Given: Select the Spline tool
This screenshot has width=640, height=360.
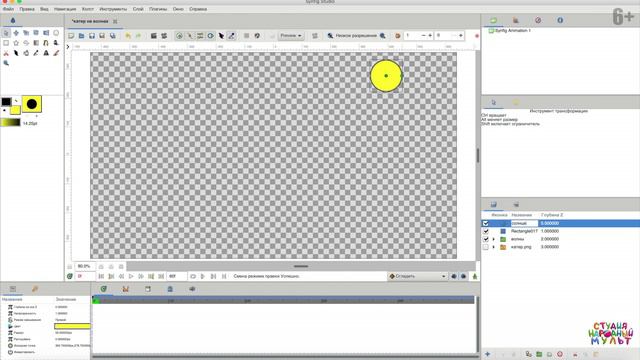Looking at the screenshot, I should (46, 43).
